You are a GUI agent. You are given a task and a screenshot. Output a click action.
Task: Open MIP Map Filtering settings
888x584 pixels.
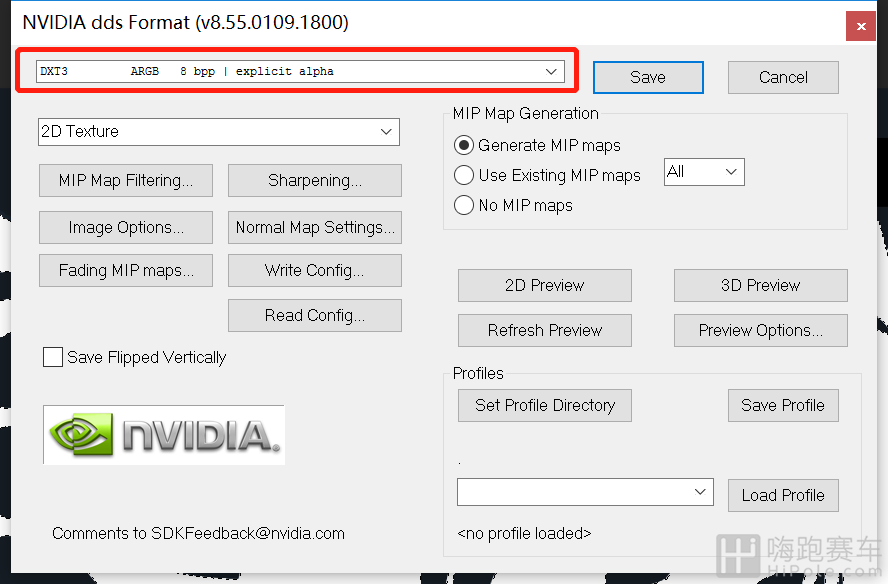click(x=126, y=181)
